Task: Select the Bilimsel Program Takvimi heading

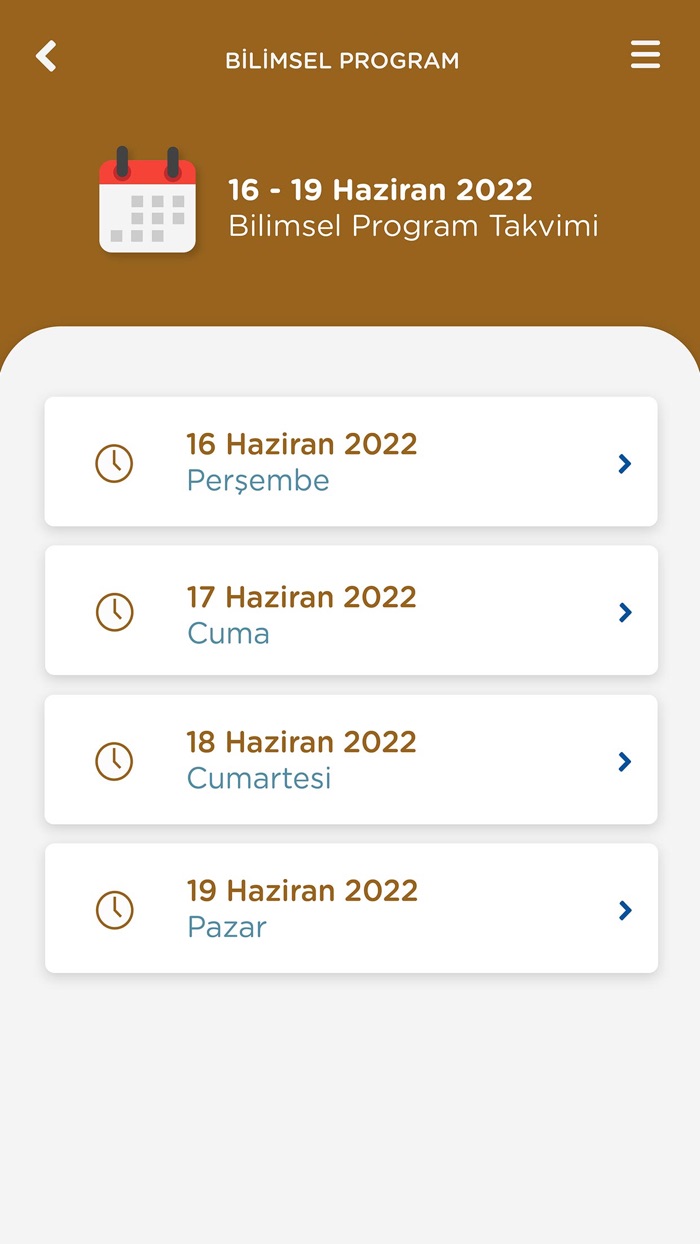Action: pos(413,226)
